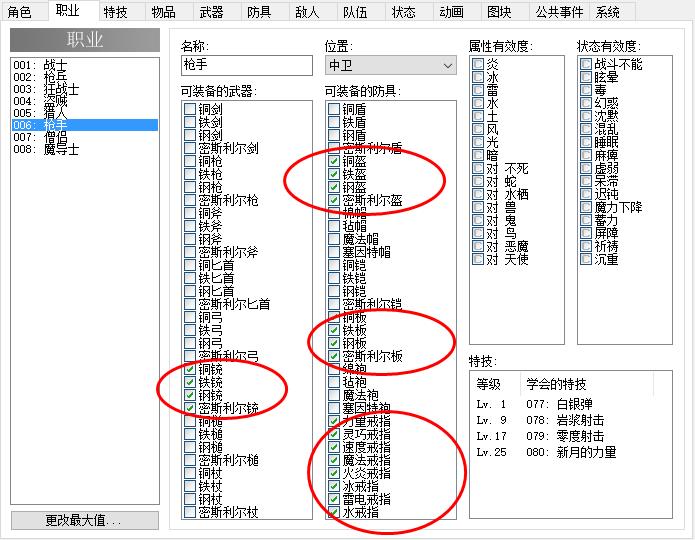Switch to the 角色 tab

tap(20, 12)
